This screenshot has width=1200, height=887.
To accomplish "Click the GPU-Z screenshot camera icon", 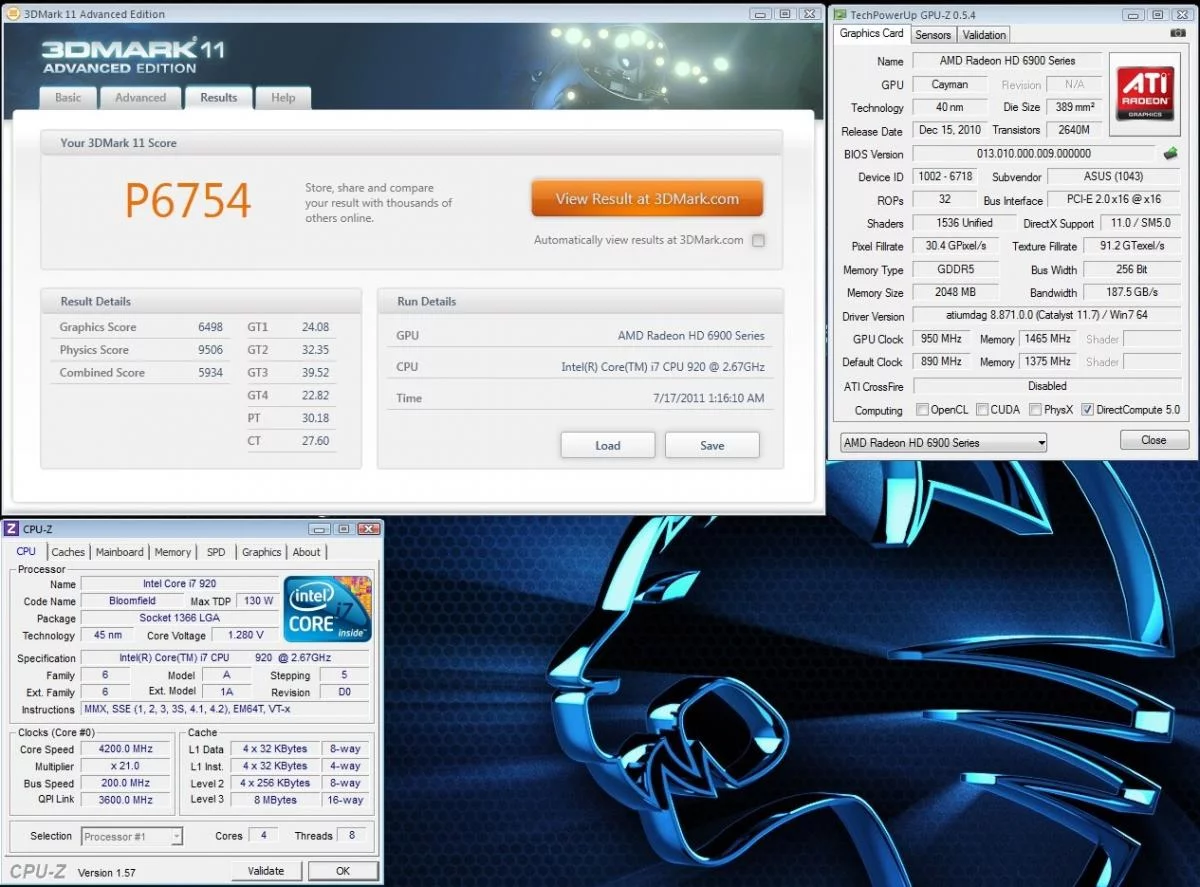I will (1177, 33).
